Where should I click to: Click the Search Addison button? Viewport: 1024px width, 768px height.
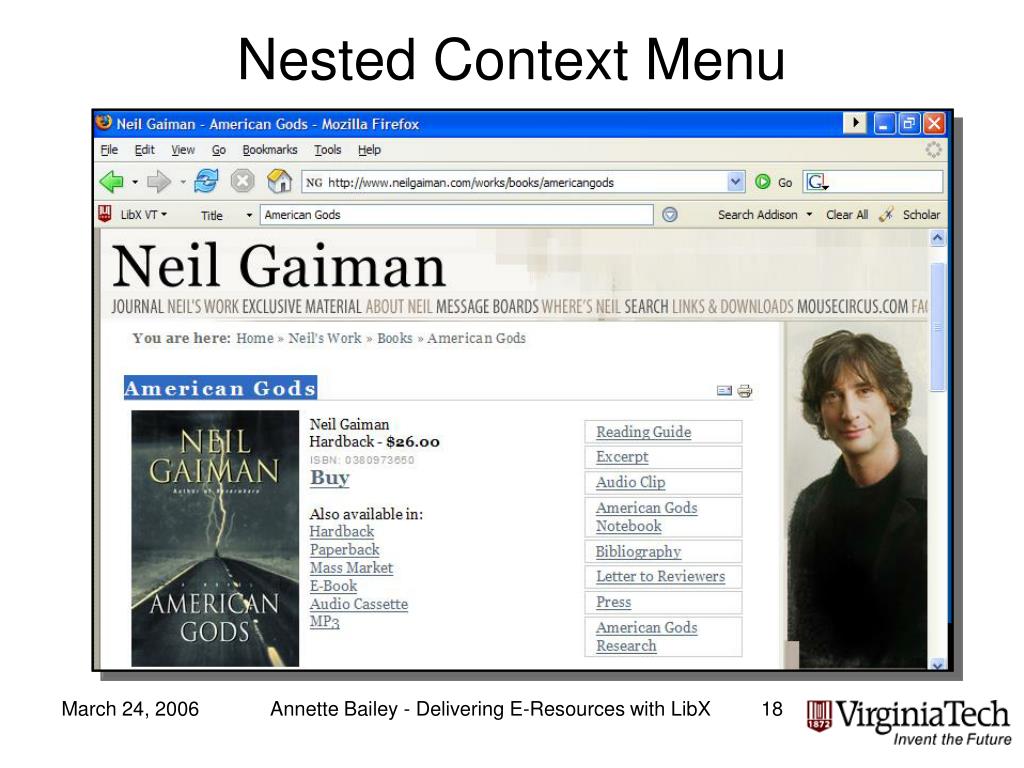(x=758, y=215)
